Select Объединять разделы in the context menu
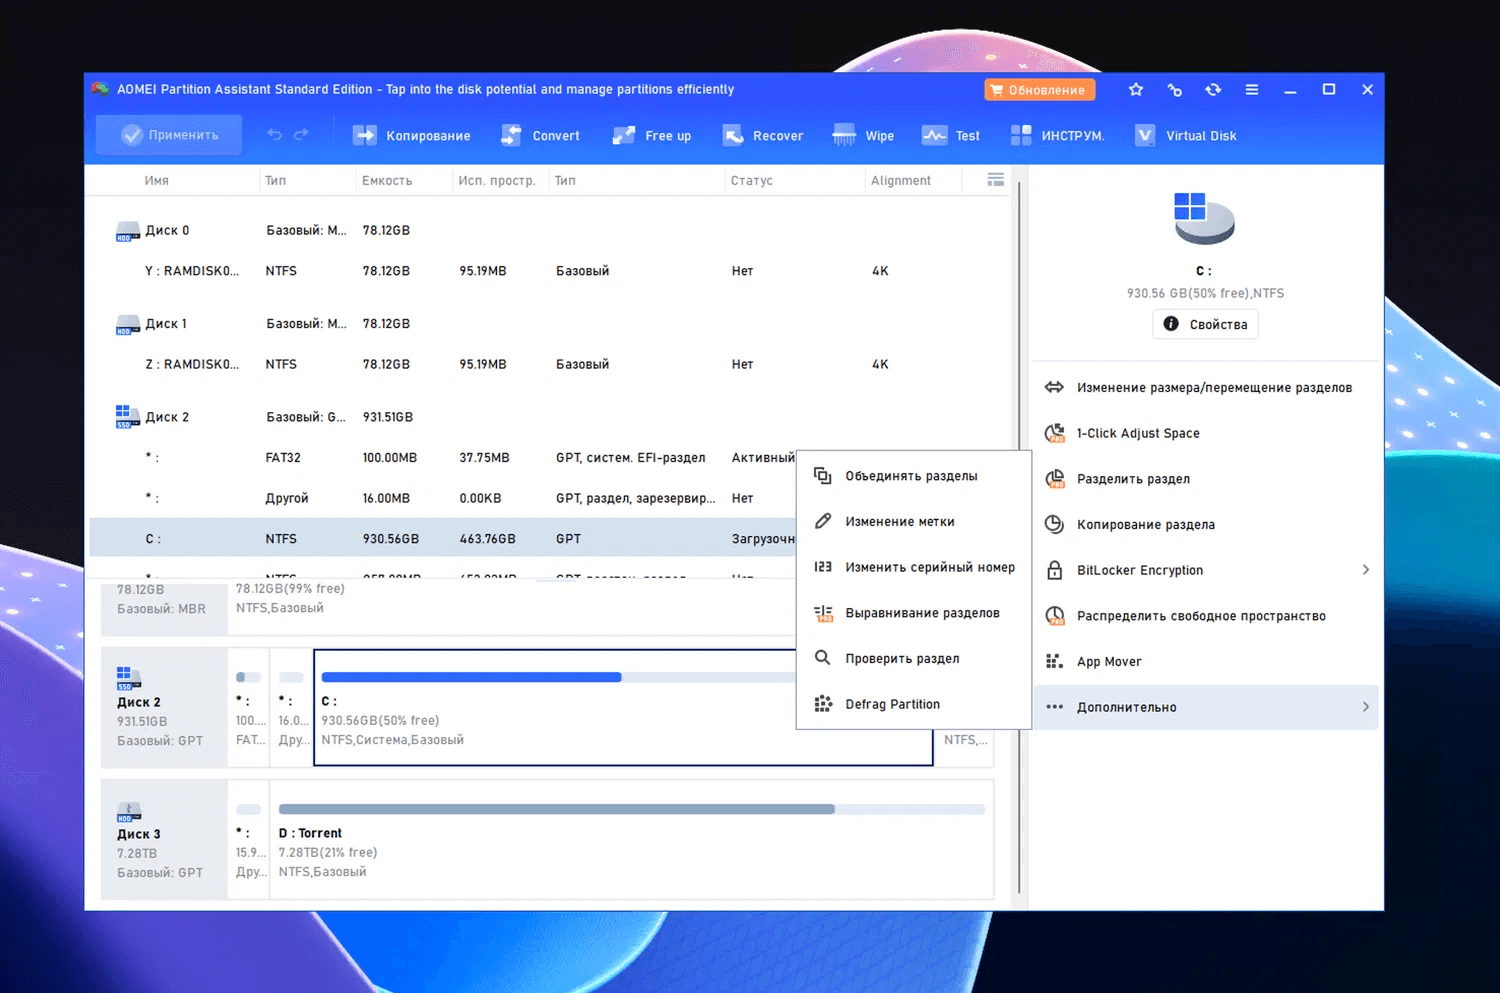1500x993 pixels. [x=911, y=476]
